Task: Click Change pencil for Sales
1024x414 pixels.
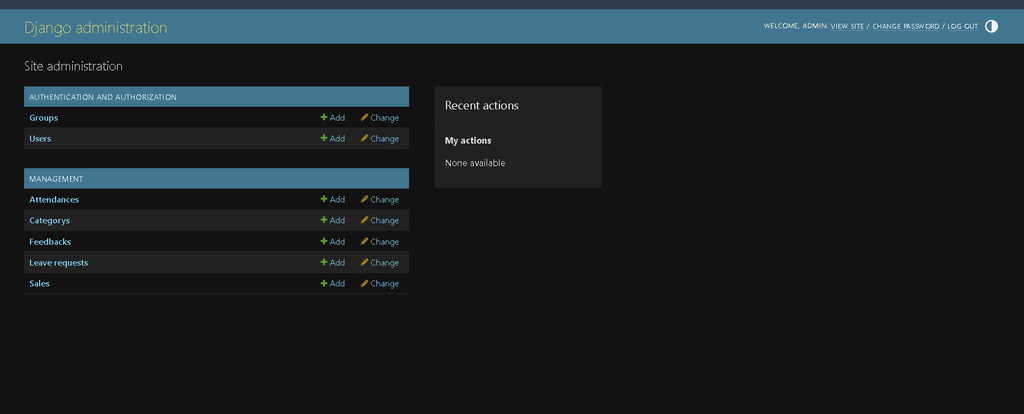Action: tap(379, 283)
